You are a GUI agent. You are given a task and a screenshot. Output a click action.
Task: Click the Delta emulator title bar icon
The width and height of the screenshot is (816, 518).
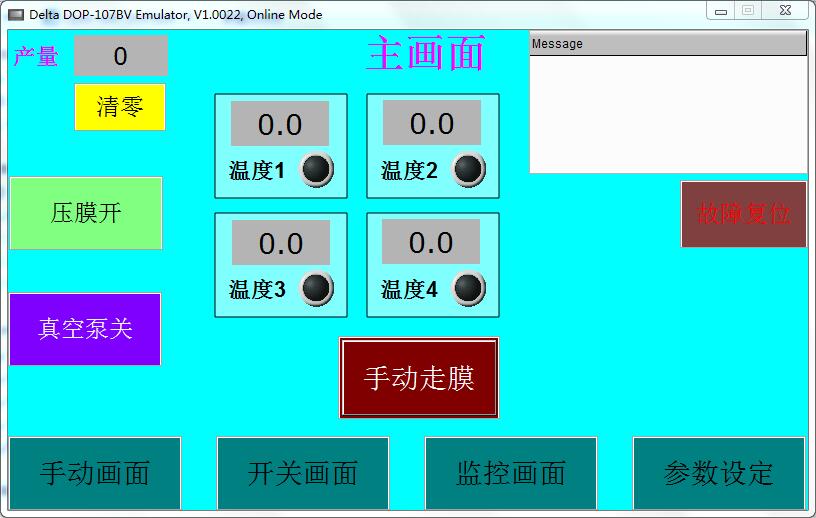(15, 15)
